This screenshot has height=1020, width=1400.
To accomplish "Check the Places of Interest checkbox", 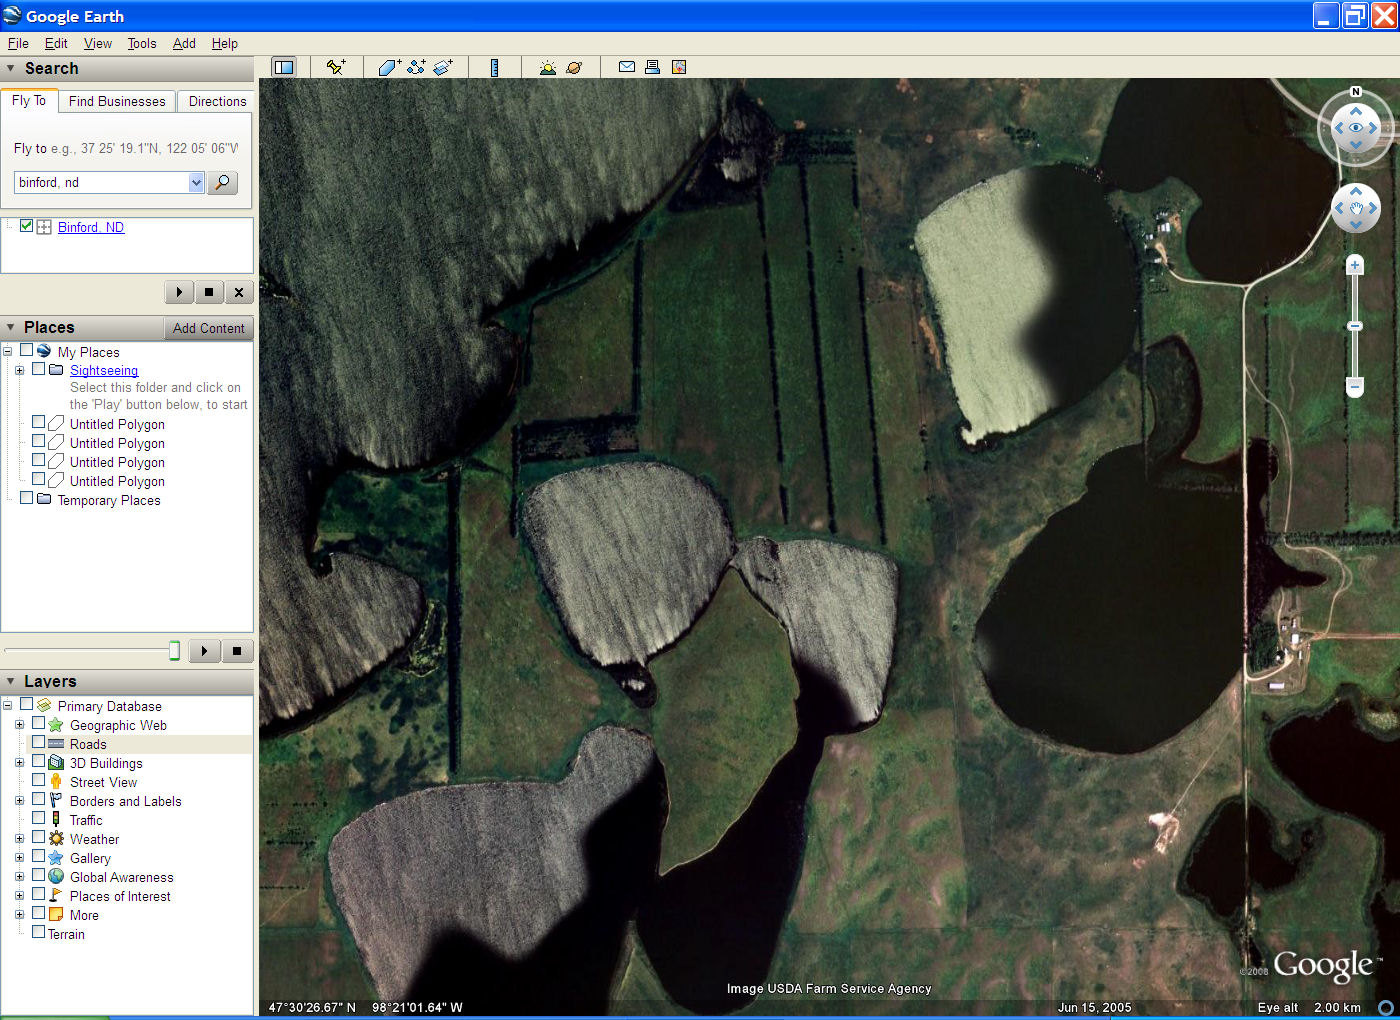I will click(39, 894).
